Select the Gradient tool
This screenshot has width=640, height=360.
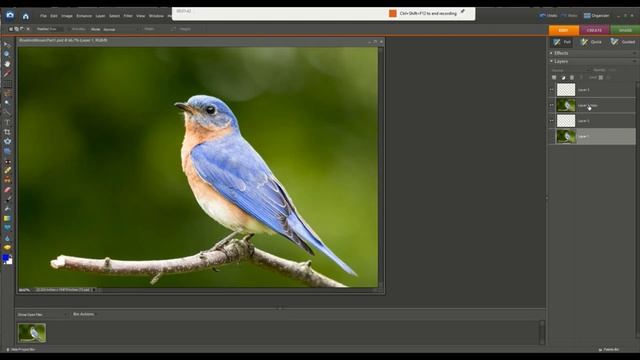(x=7, y=218)
